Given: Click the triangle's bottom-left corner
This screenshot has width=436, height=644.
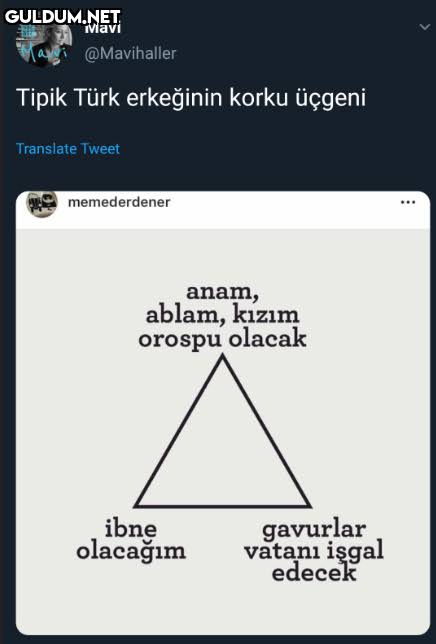Looking at the screenshot, I should (x=137, y=505).
